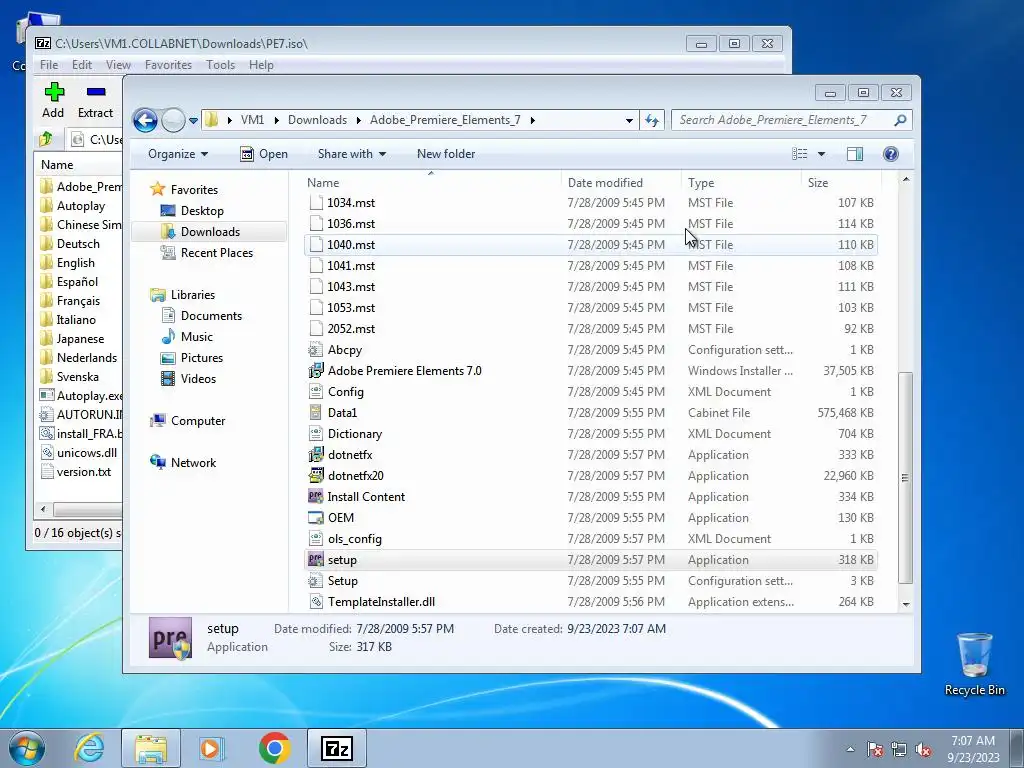Viewport: 1024px width, 768px height.
Task: Select Install Content application icon
Action: pos(315,496)
